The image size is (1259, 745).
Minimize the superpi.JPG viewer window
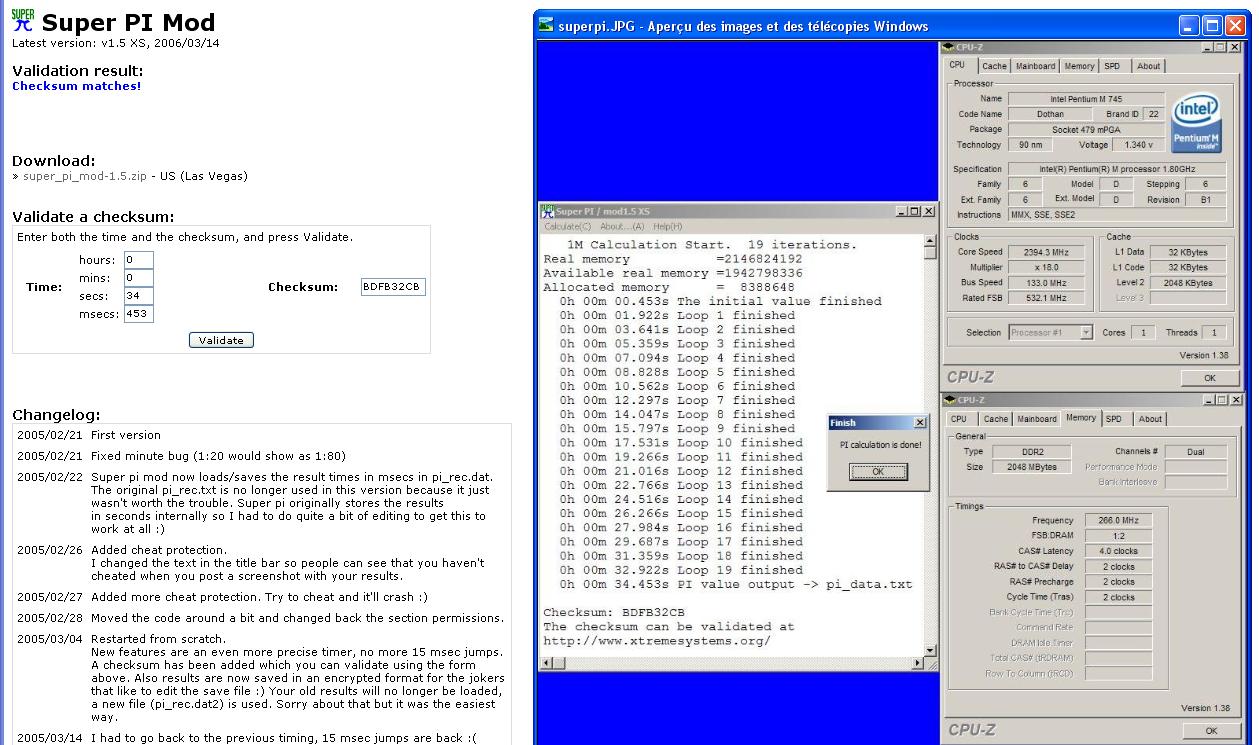click(x=1189, y=27)
